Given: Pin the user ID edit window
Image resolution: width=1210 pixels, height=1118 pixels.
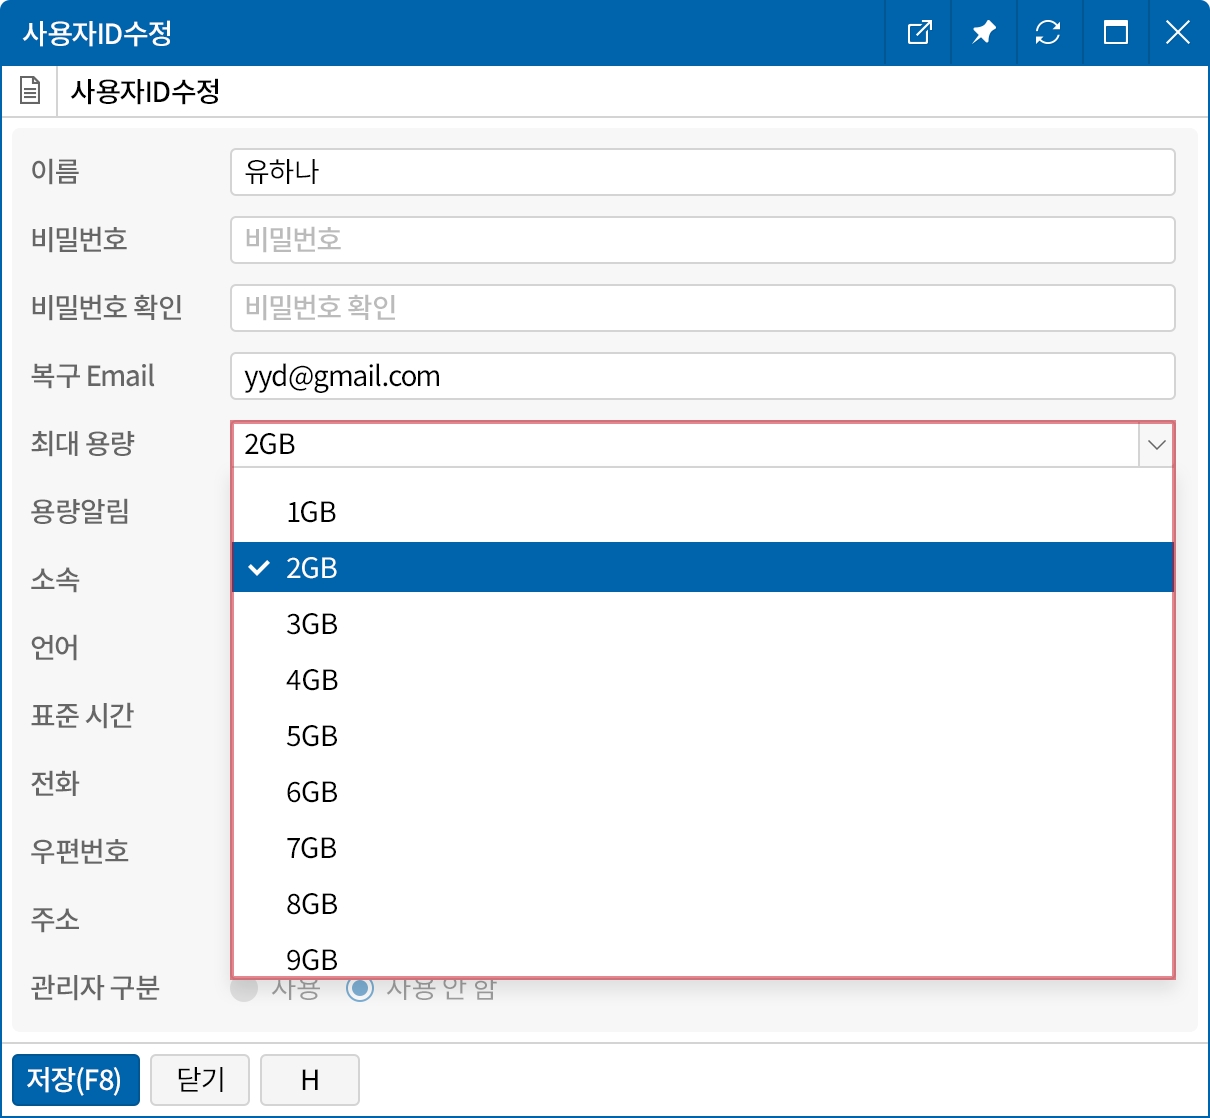Looking at the screenshot, I should [x=984, y=33].
